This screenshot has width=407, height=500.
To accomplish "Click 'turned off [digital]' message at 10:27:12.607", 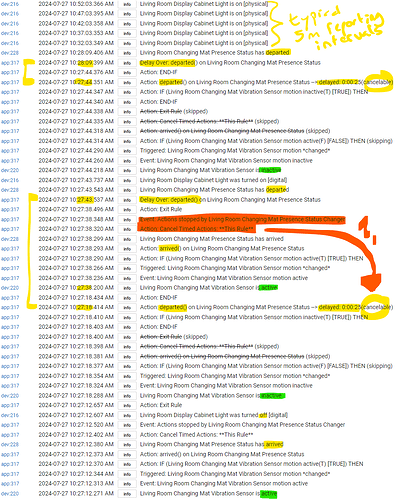I will click(214, 415).
